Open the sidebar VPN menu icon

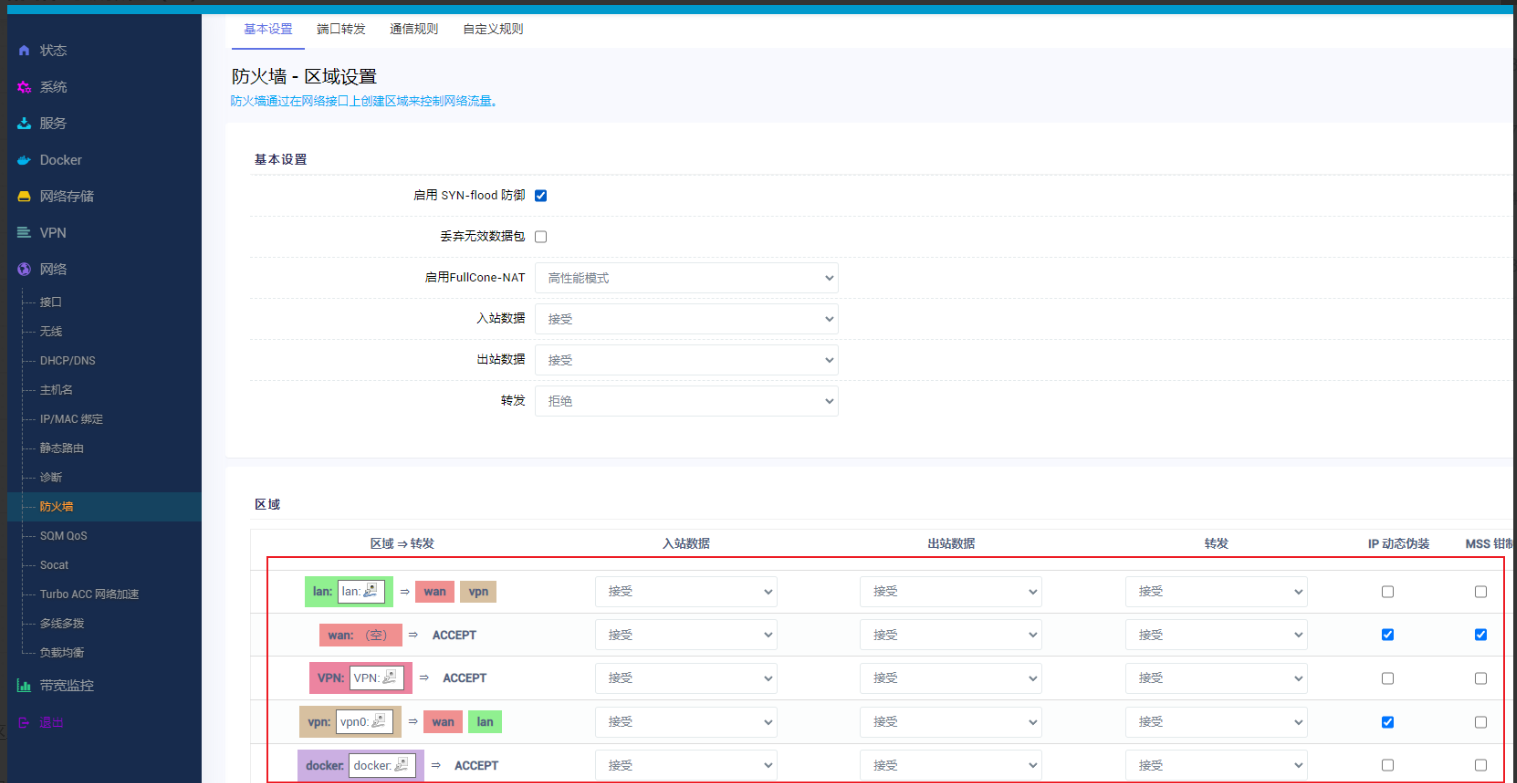pyautogui.click(x=24, y=233)
